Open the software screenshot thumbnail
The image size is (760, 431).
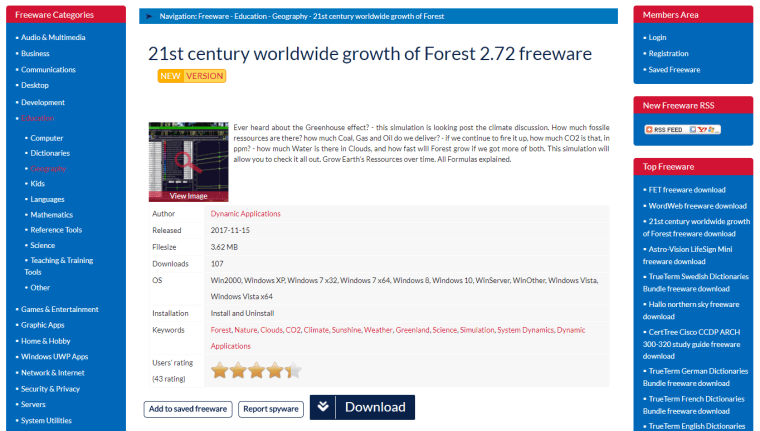point(189,161)
